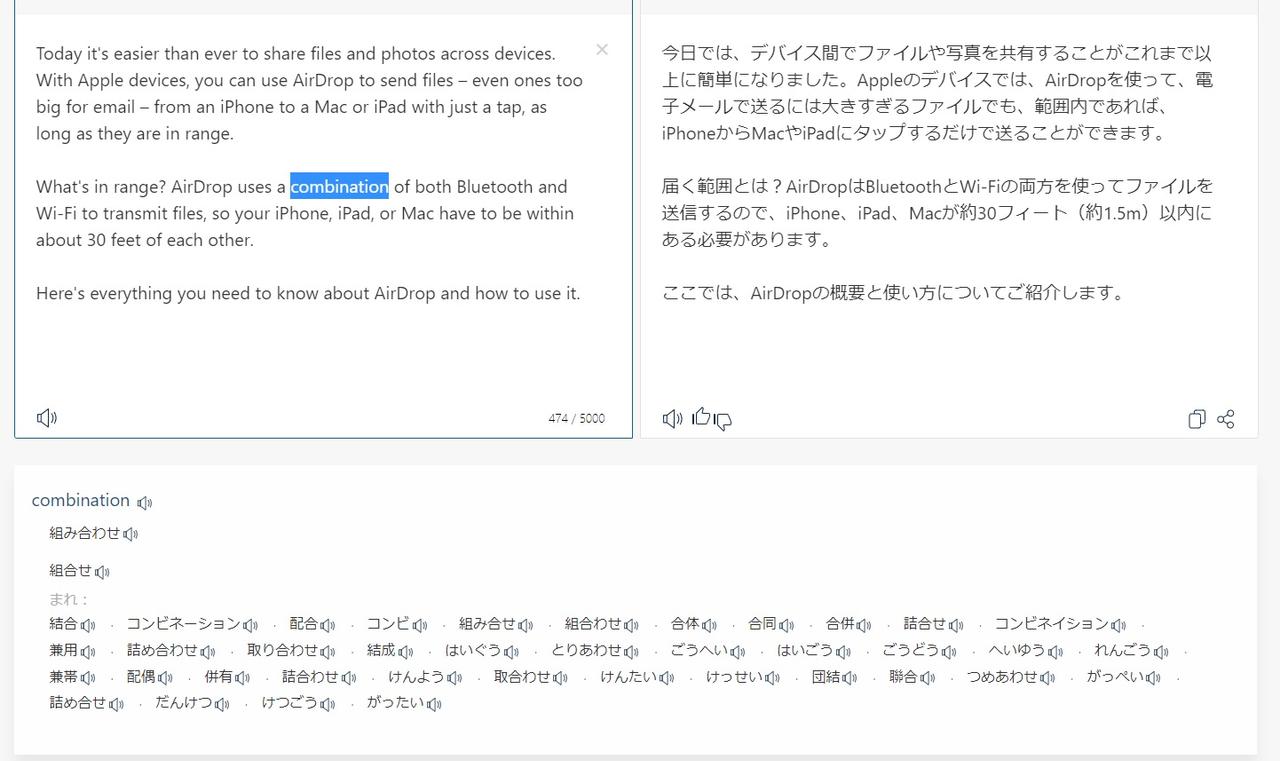1280x761 pixels.
Task: Click the word 詰合わせ
Action: (x=311, y=676)
